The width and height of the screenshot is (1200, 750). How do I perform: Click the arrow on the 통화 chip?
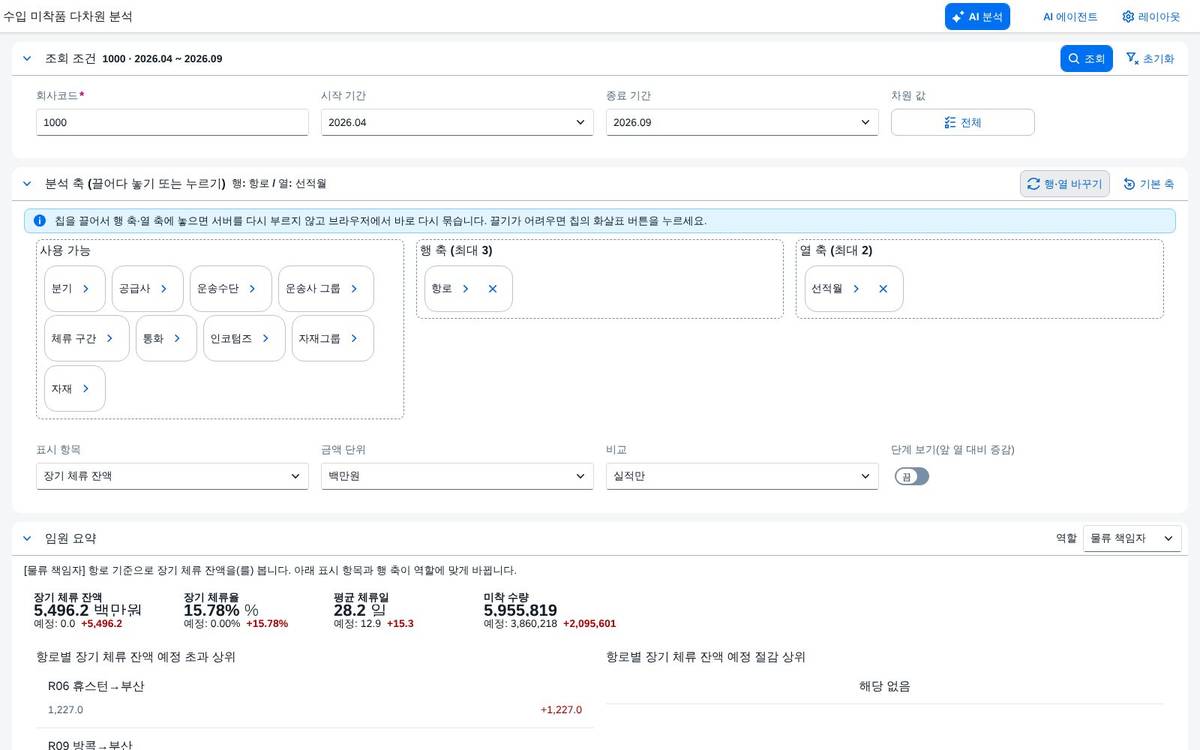[177, 338]
